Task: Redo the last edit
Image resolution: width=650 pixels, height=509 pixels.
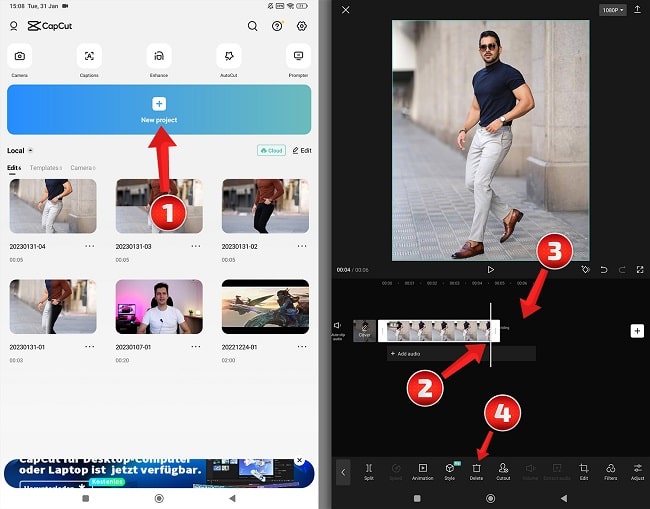Action: tap(622, 269)
